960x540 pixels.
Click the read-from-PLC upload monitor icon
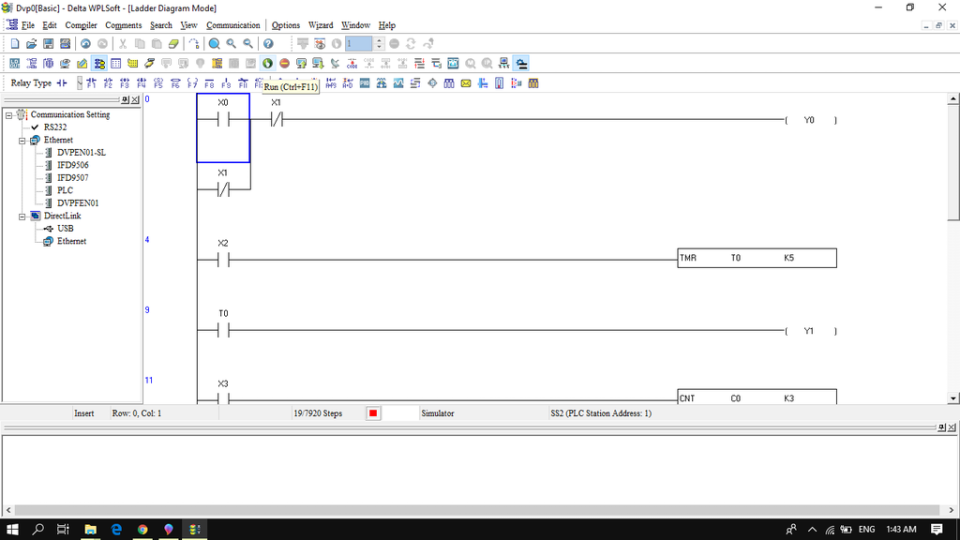(x=301, y=63)
